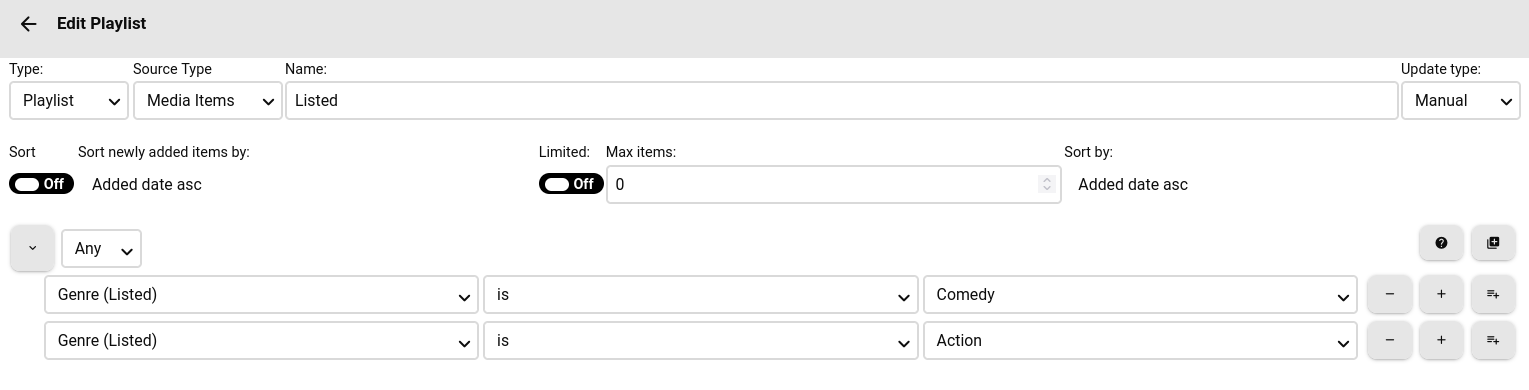
Task: Select the Comedy value dropdown
Action: click(x=1140, y=295)
